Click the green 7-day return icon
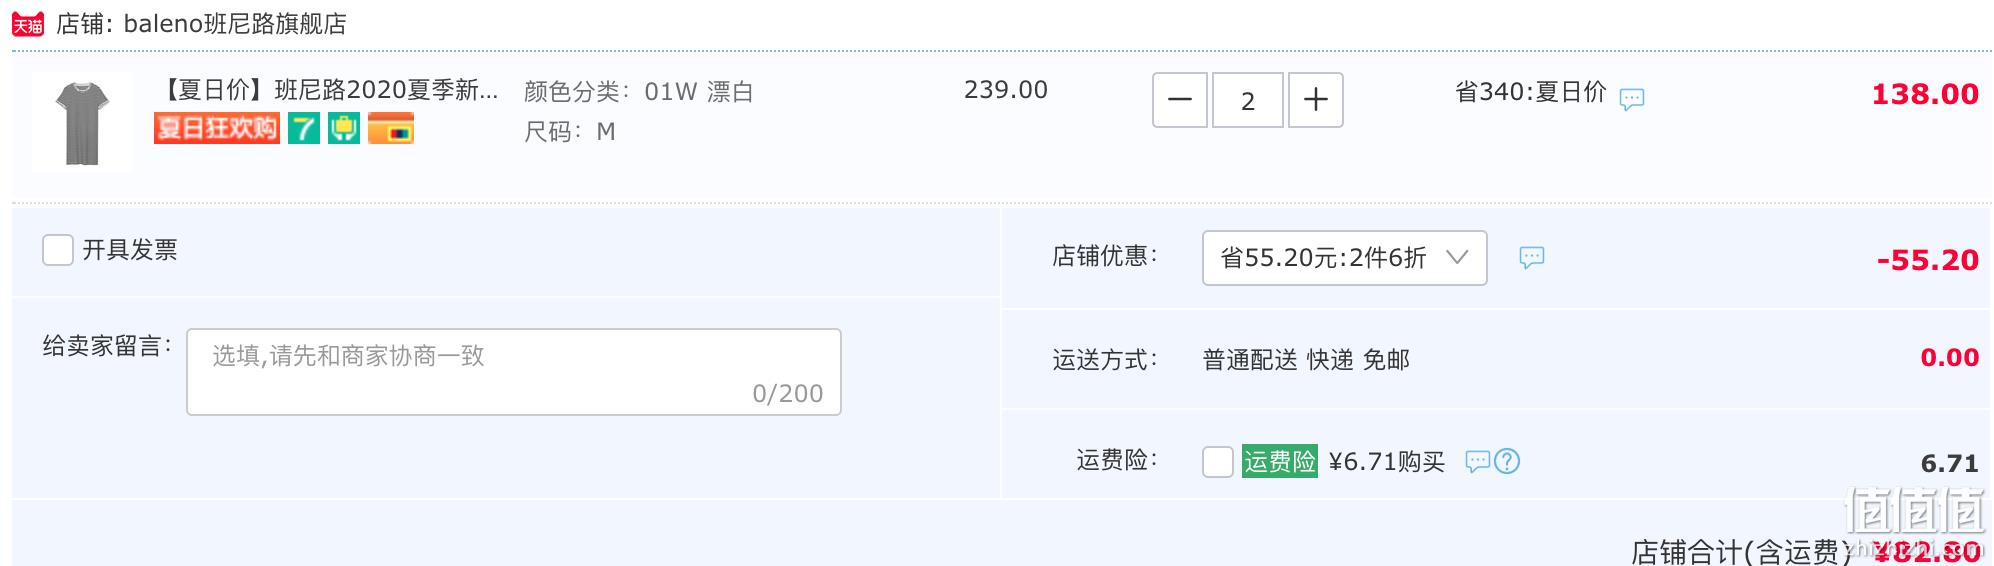 304,128
